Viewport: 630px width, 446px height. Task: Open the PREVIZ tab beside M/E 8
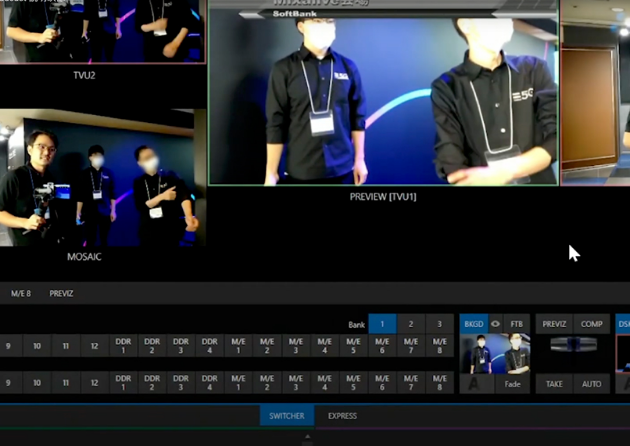click(61, 294)
